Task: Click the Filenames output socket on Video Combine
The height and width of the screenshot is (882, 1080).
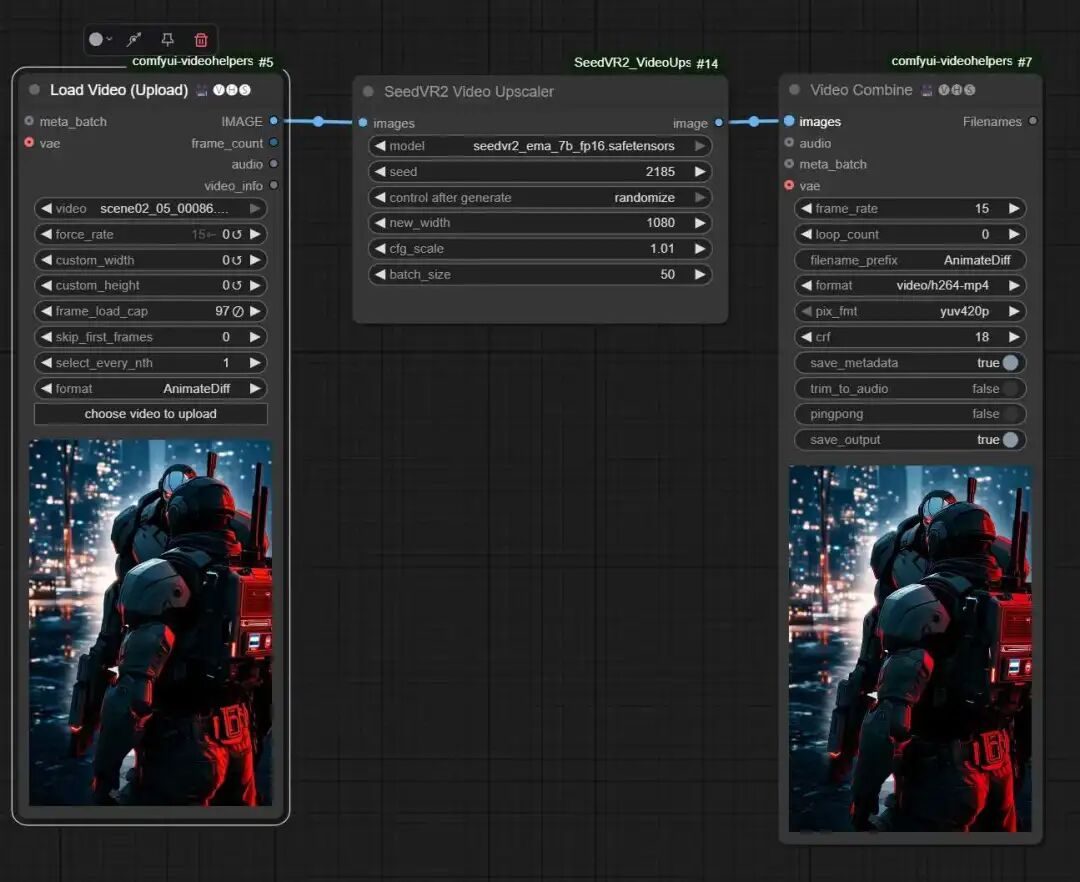Action: click(x=1033, y=121)
